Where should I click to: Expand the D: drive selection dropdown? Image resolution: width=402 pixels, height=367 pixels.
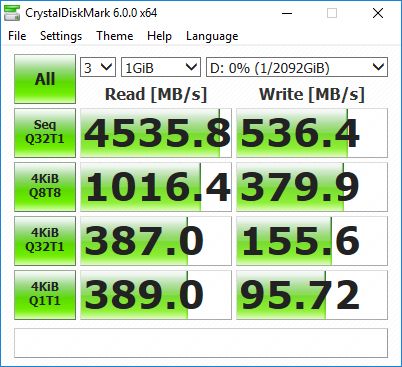click(297, 67)
